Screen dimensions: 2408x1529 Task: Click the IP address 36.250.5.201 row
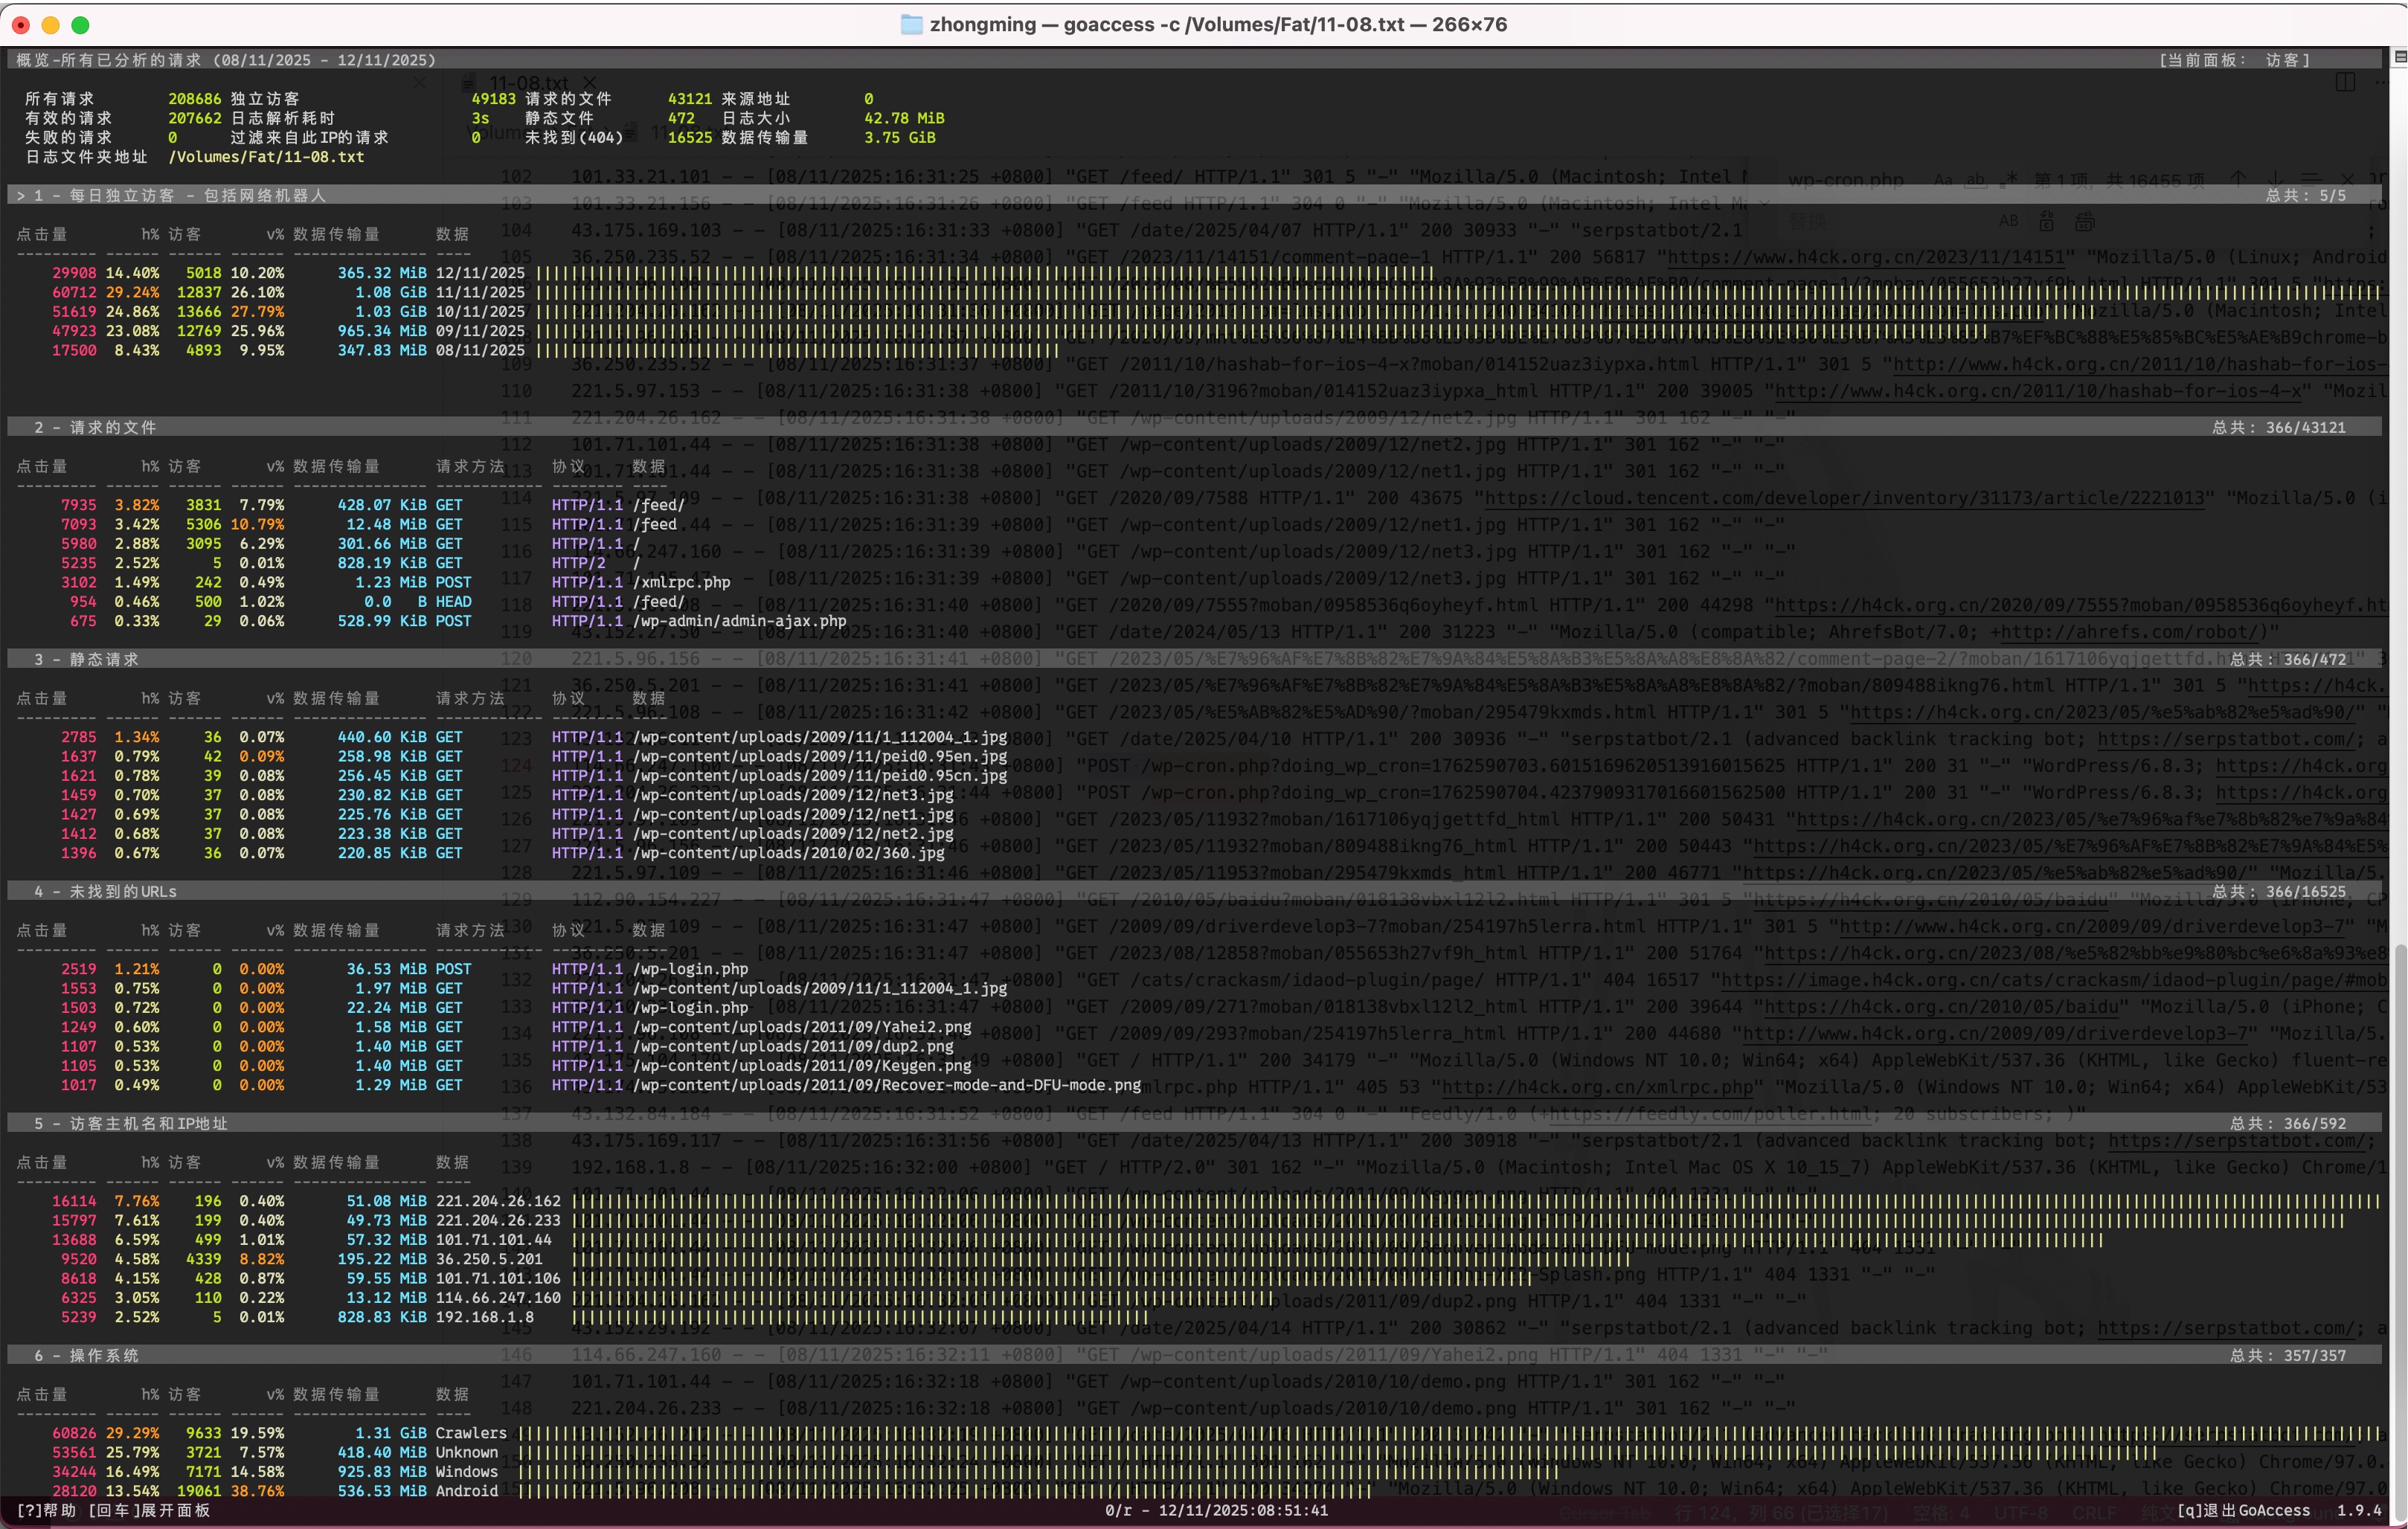coord(489,1260)
